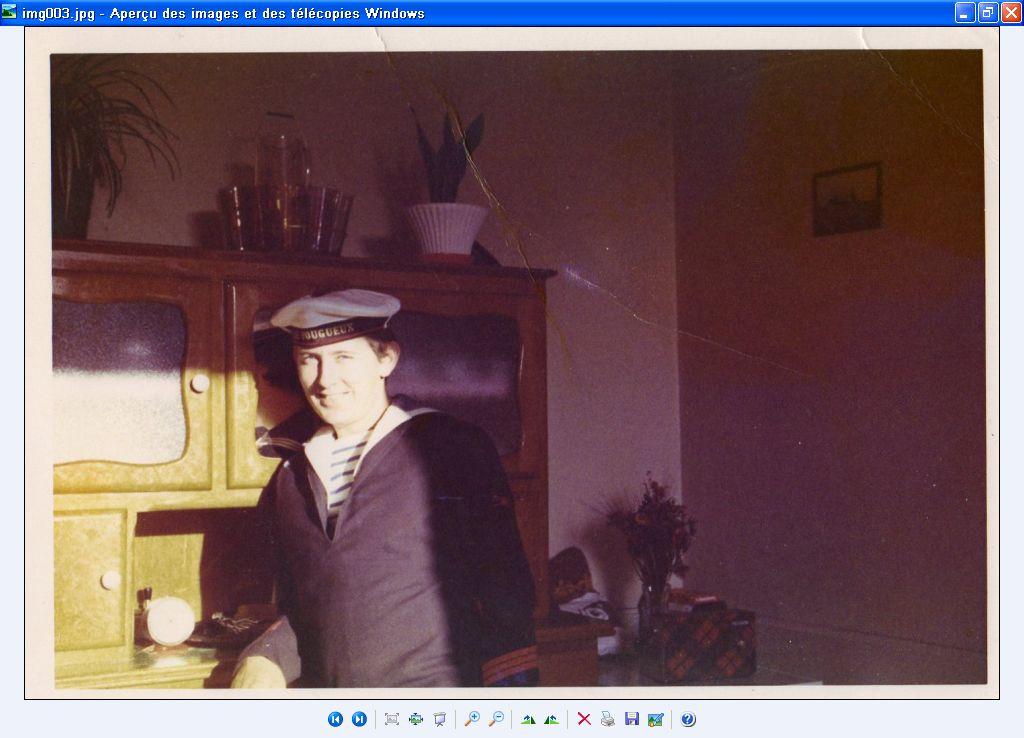Rotate the photo counterclockwise

(x=551, y=719)
